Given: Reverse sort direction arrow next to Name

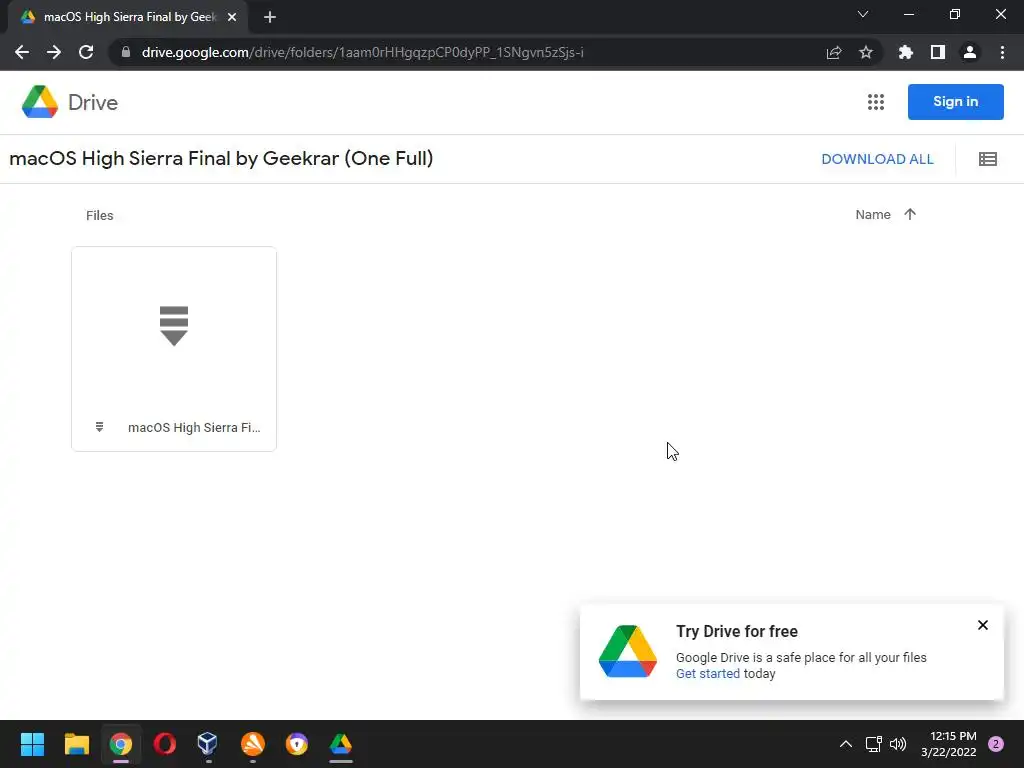Looking at the screenshot, I should point(910,214).
